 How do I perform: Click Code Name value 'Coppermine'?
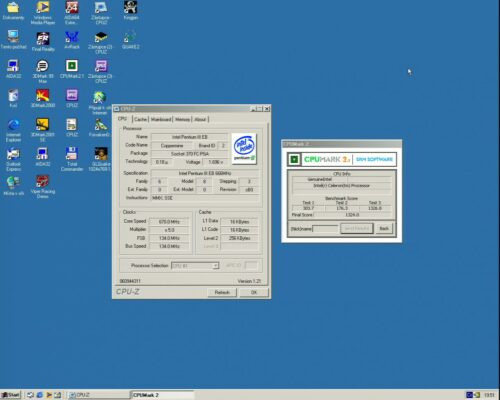(x=172, y=145)
